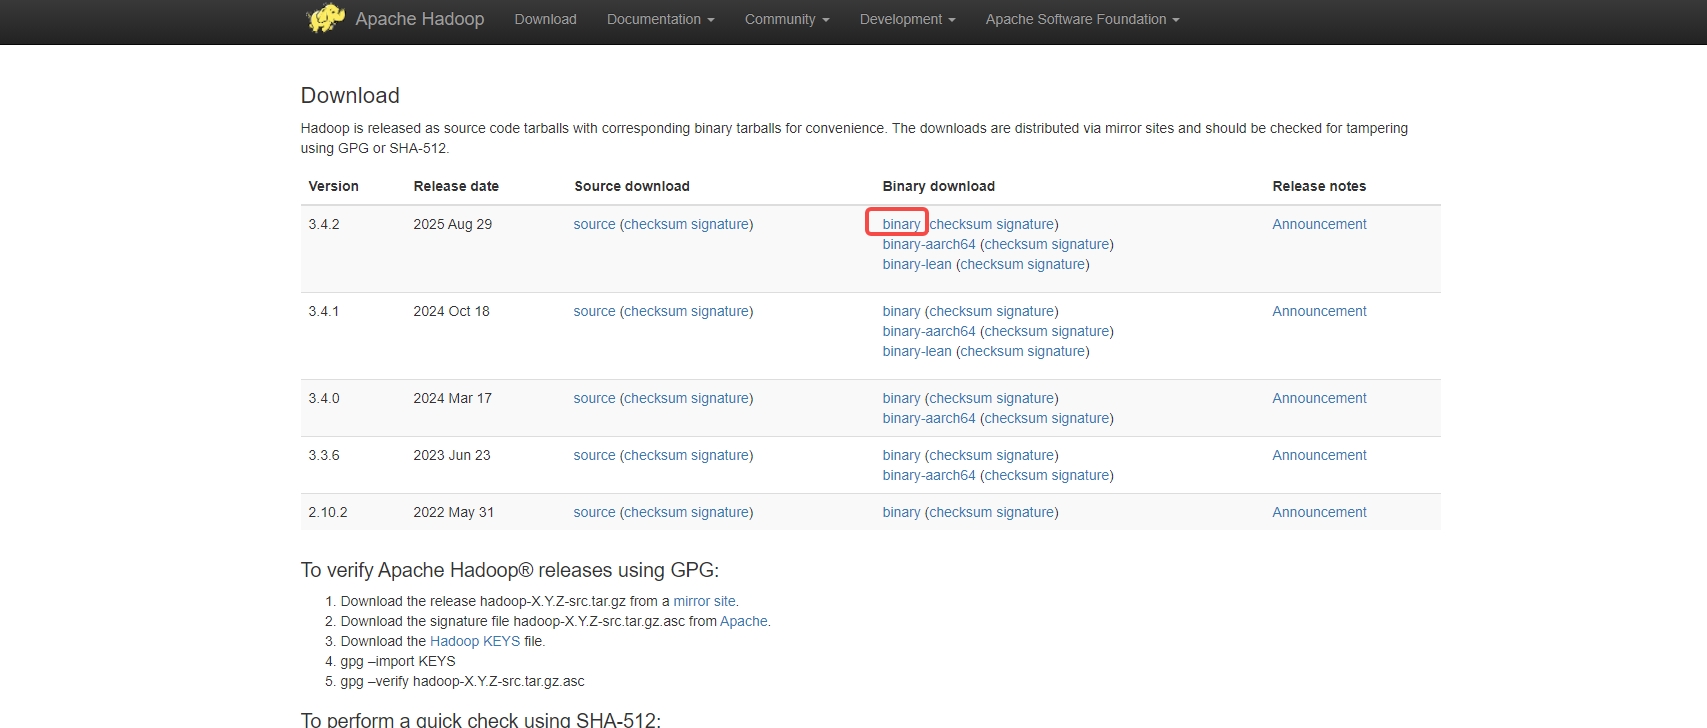Download binary-aarch64 for version 3.3.6
The width and height of the screenshot is (1707, 728).
(x=929, y=475)
